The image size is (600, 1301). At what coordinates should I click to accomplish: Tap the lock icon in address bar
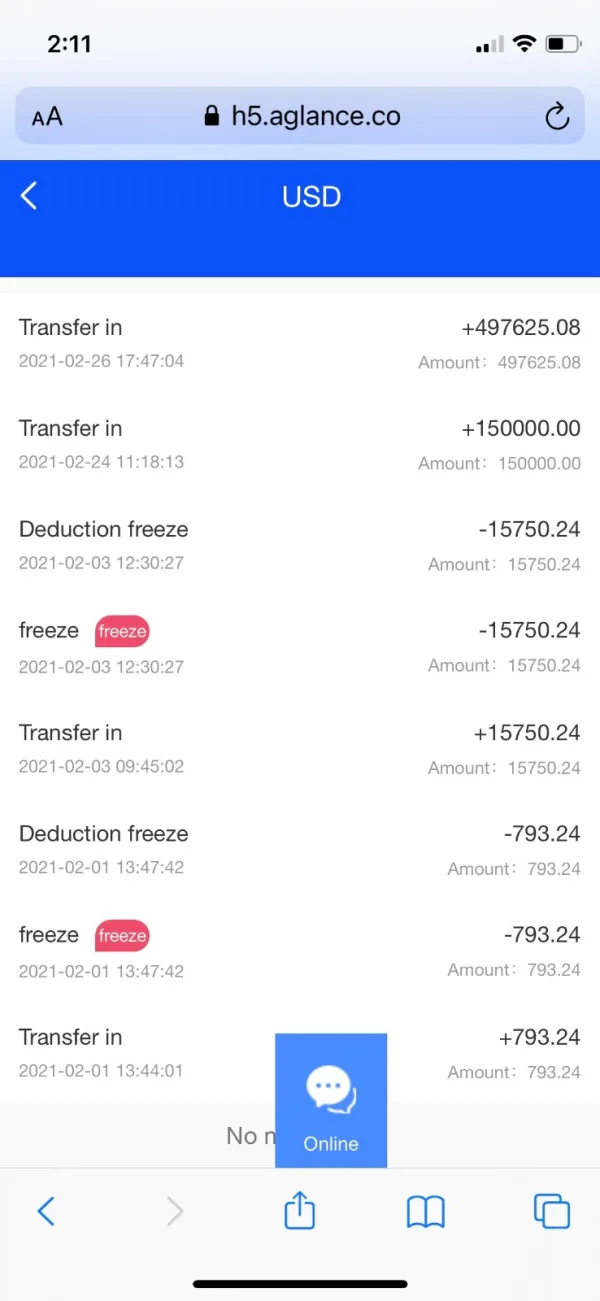coord(211,116)
